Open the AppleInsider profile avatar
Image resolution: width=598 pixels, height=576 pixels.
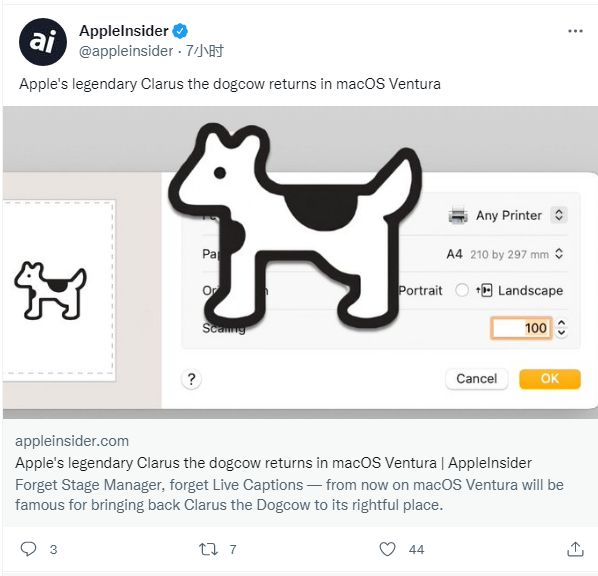[x=43, y=42]
